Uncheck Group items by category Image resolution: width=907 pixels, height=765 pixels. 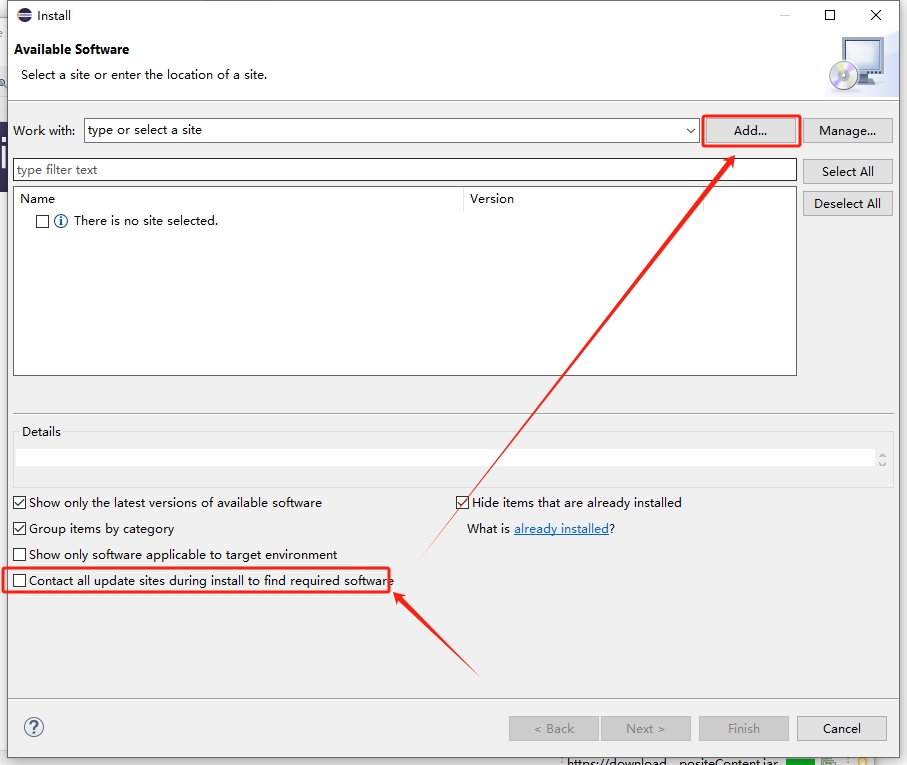click(20, 529)
